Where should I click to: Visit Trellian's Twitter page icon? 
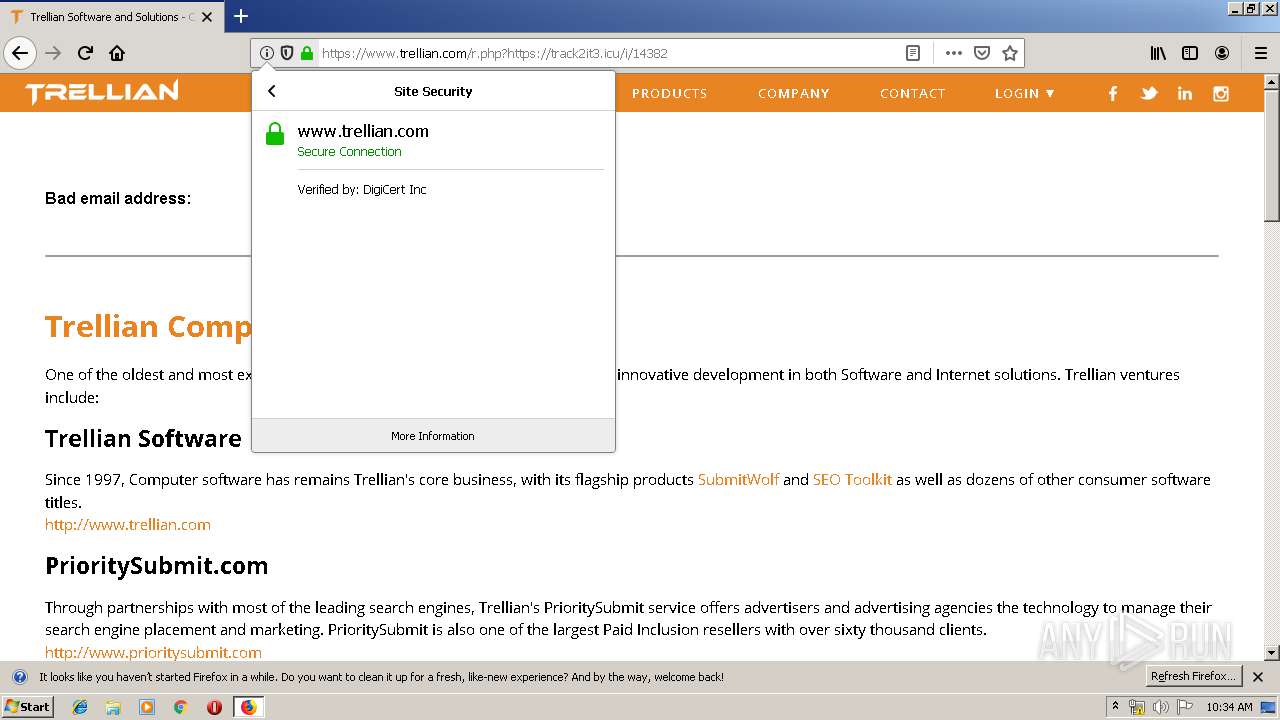1149,93
